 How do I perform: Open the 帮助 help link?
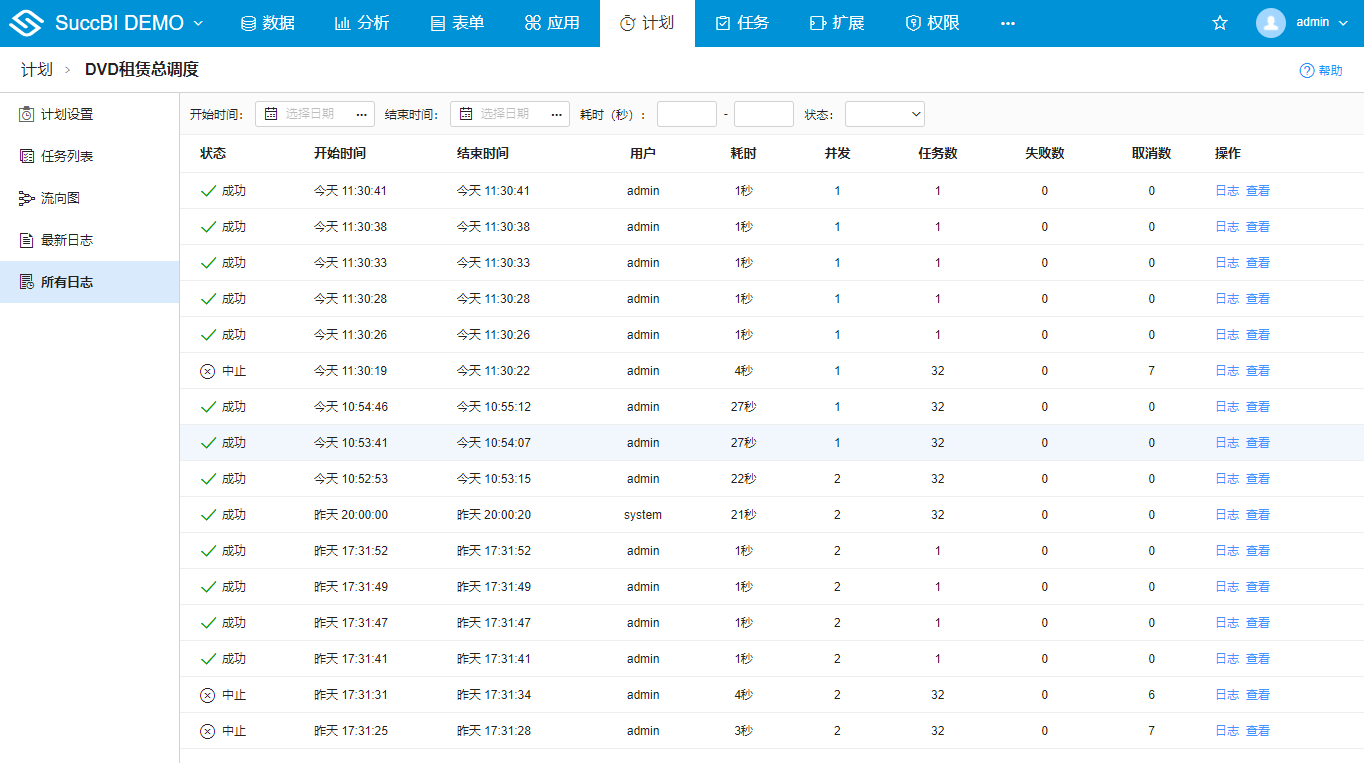pos(1321,70)
